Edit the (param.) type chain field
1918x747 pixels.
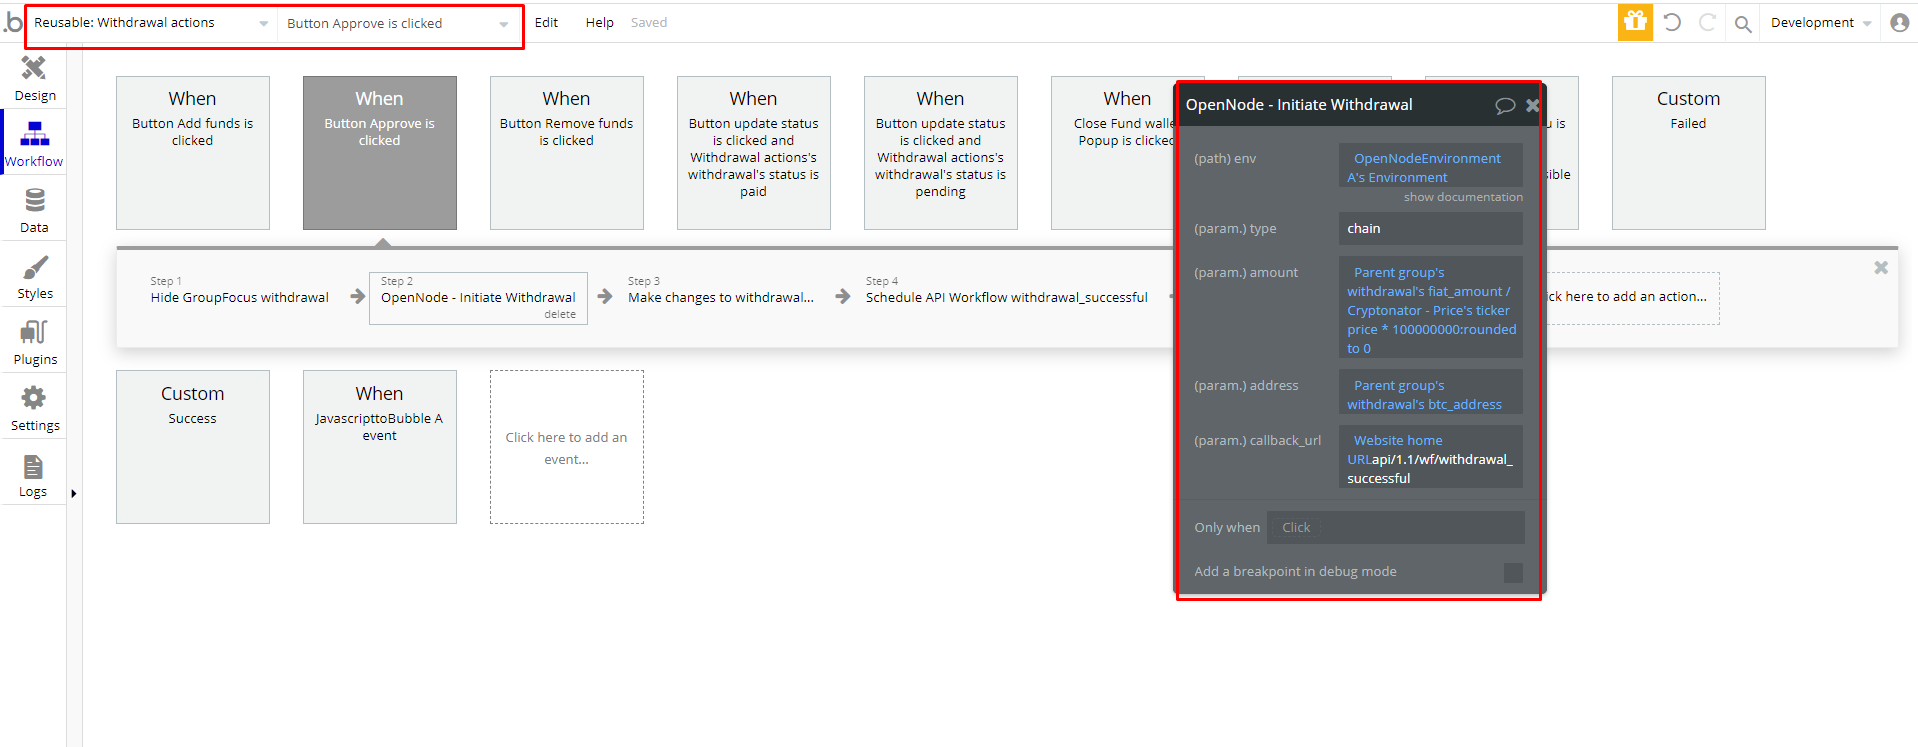tap(1431, 228)
